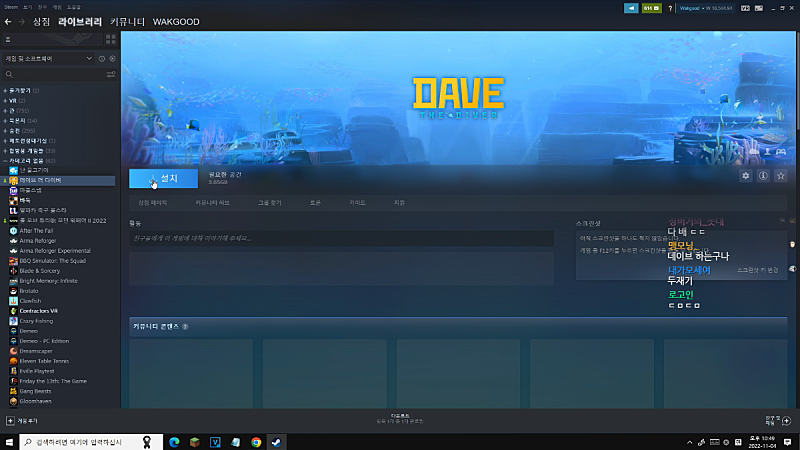Go to the 커뮤니티 tab

coord(128,22)
